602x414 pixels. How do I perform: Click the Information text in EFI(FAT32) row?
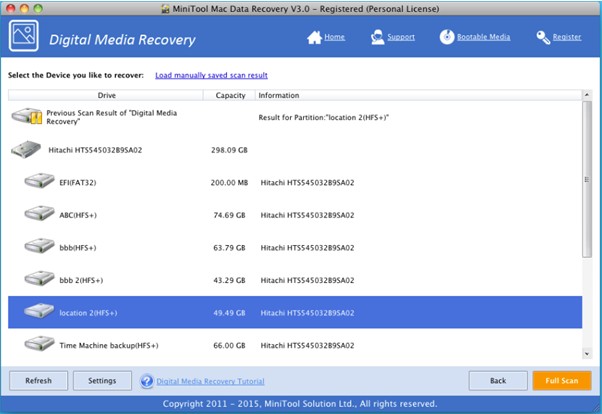coord(307,182)
